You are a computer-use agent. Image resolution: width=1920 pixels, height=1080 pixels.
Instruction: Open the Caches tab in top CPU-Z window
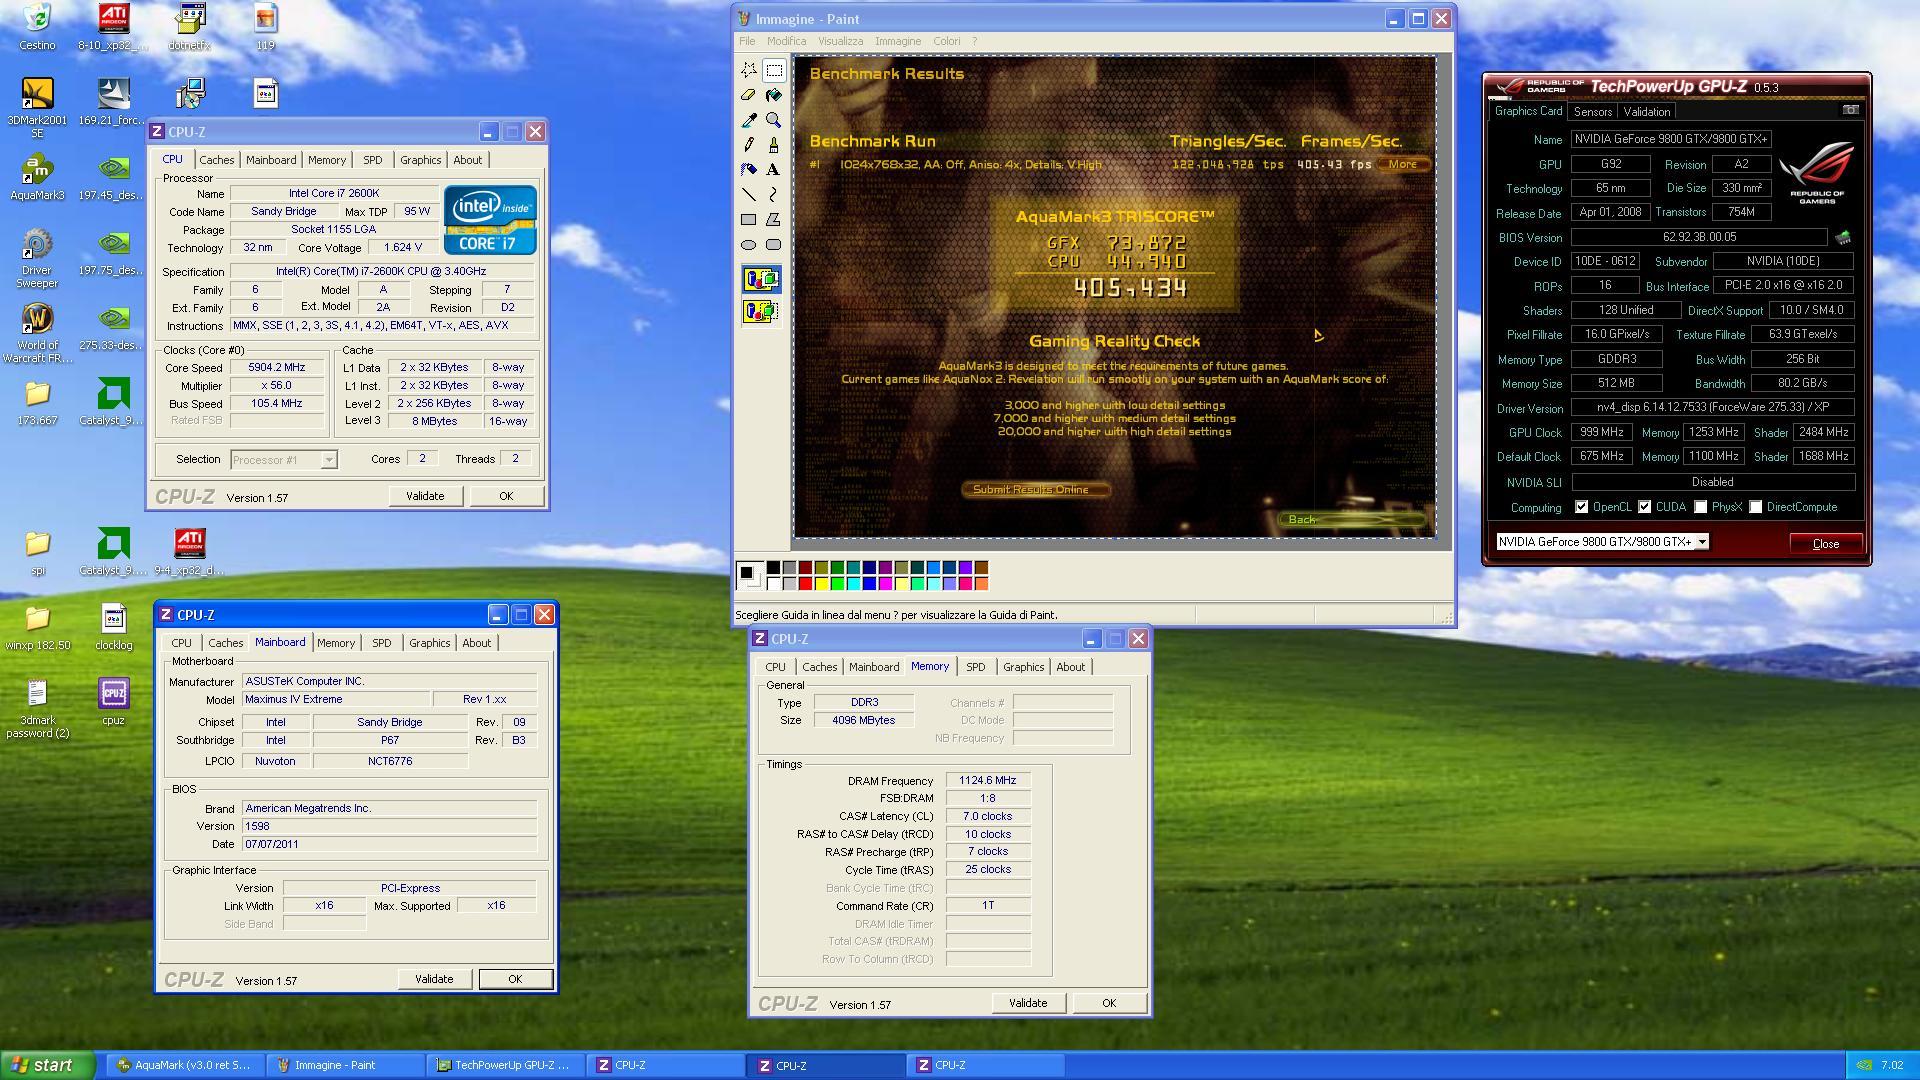click(x=216, y=160)
